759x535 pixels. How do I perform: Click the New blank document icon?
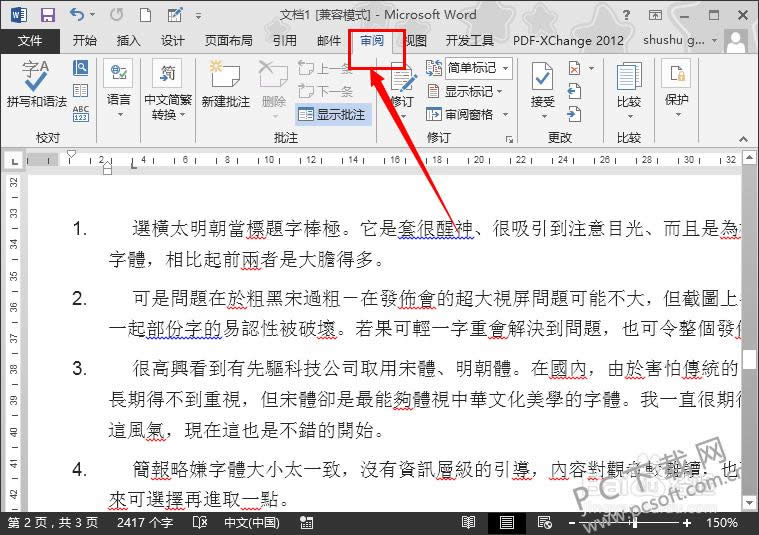(145, 15)
